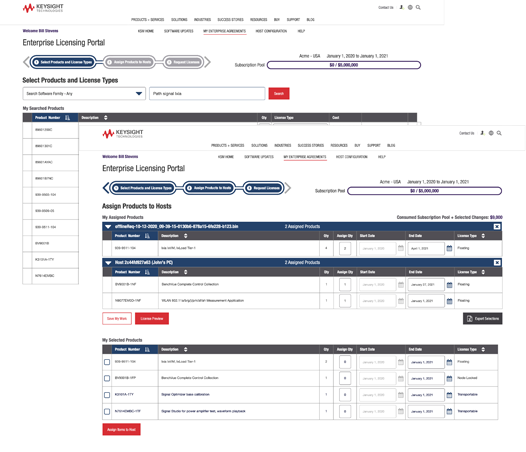Click the Subscription Pool progress bar in front page

[424, 191]
